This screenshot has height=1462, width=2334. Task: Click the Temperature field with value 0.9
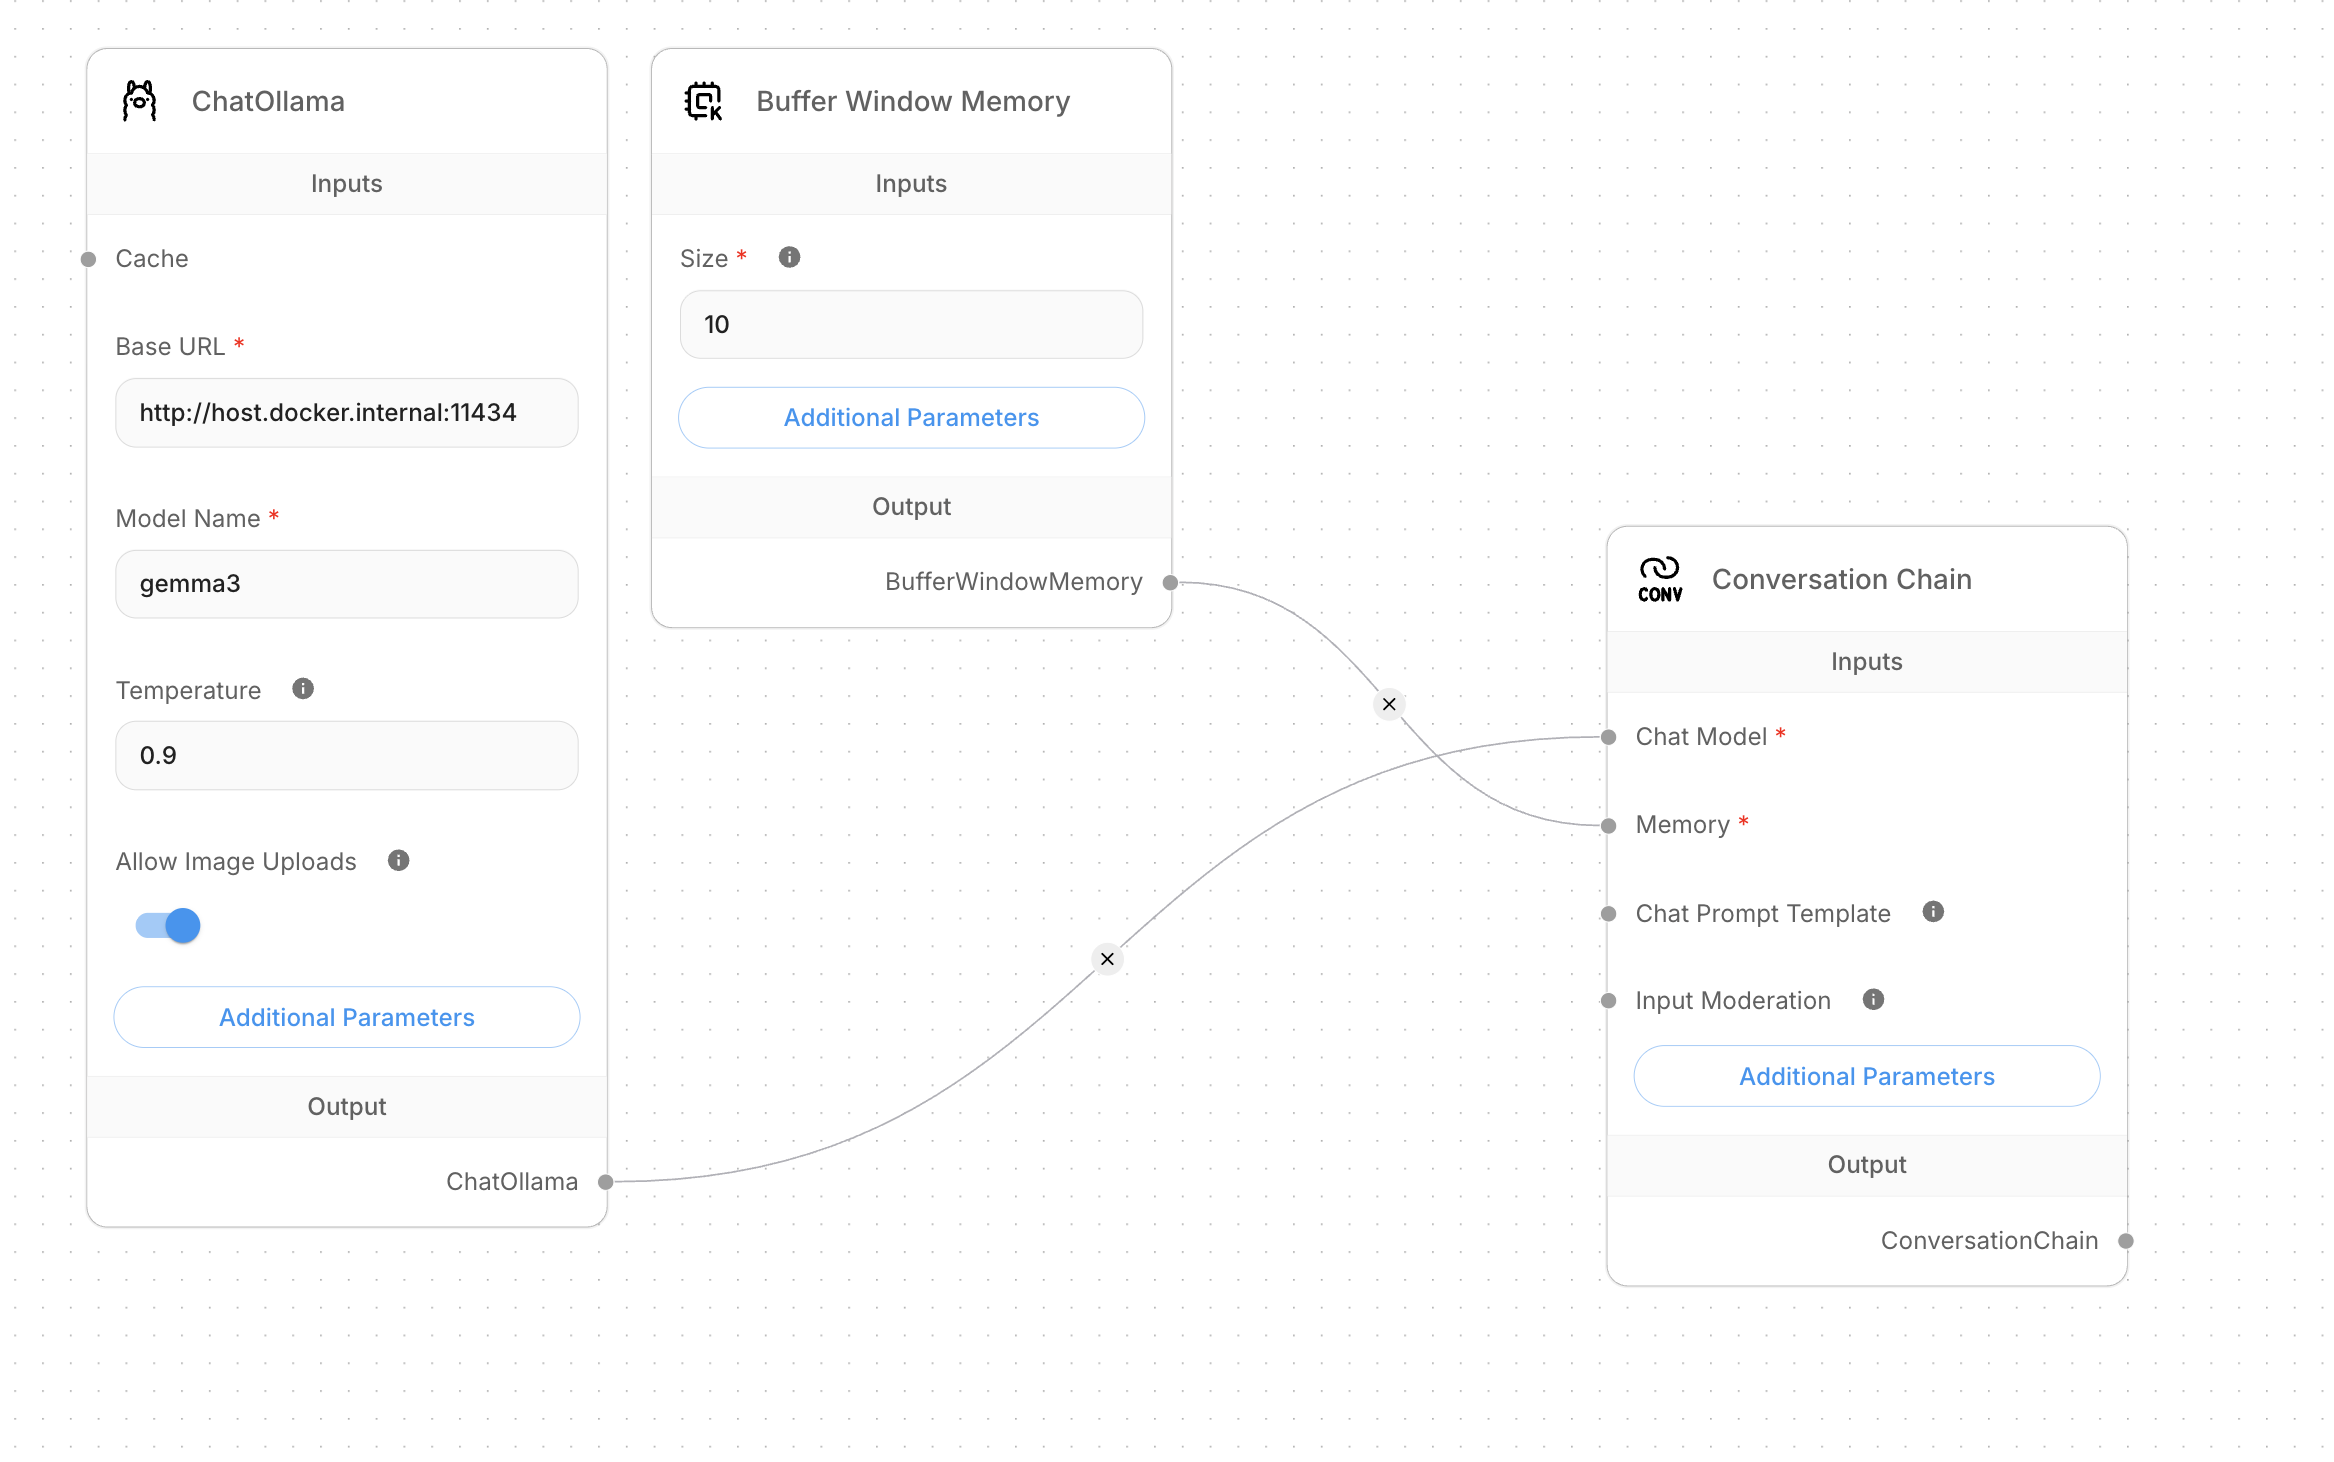pyautogui.click(x=346, y=755)
